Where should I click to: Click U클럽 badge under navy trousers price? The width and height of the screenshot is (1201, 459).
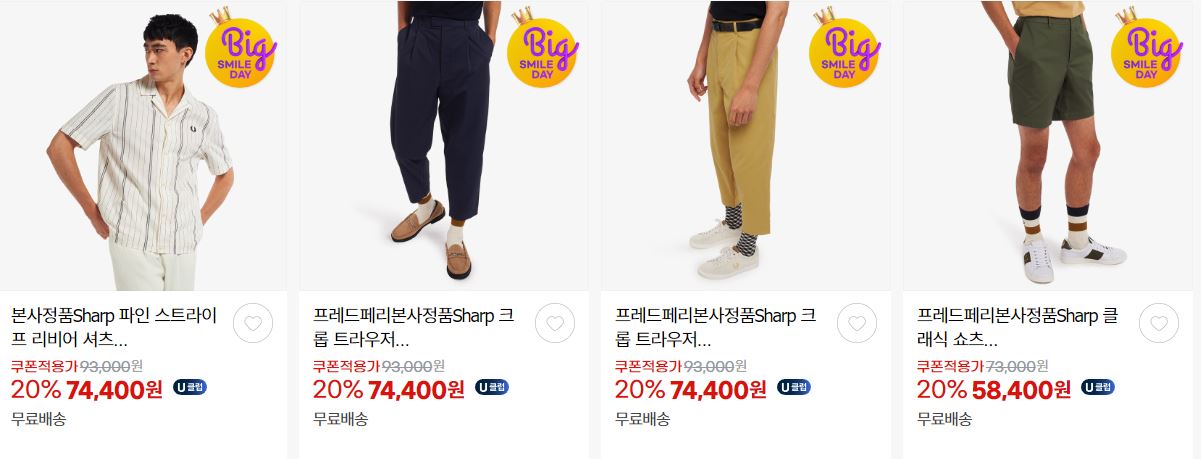click(492, 387)
